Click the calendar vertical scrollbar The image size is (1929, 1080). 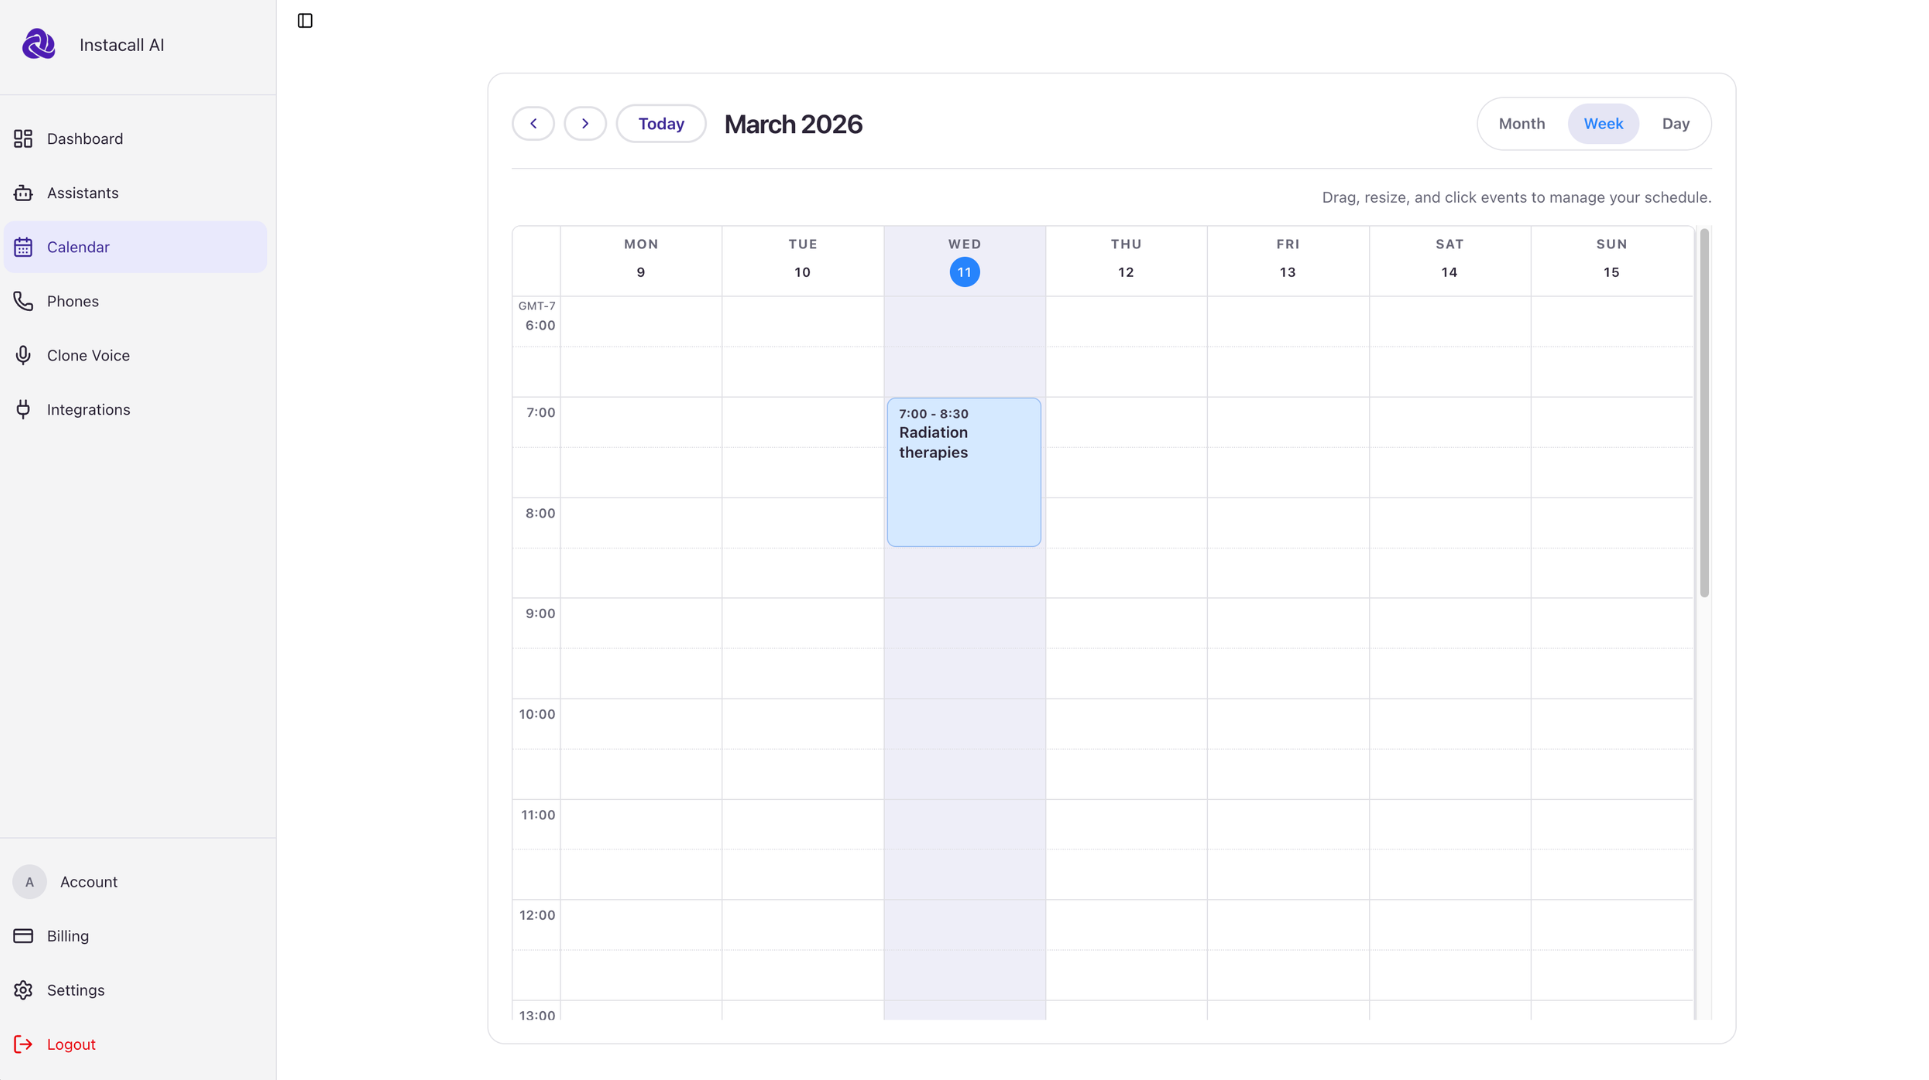[x=1703, y=414]
